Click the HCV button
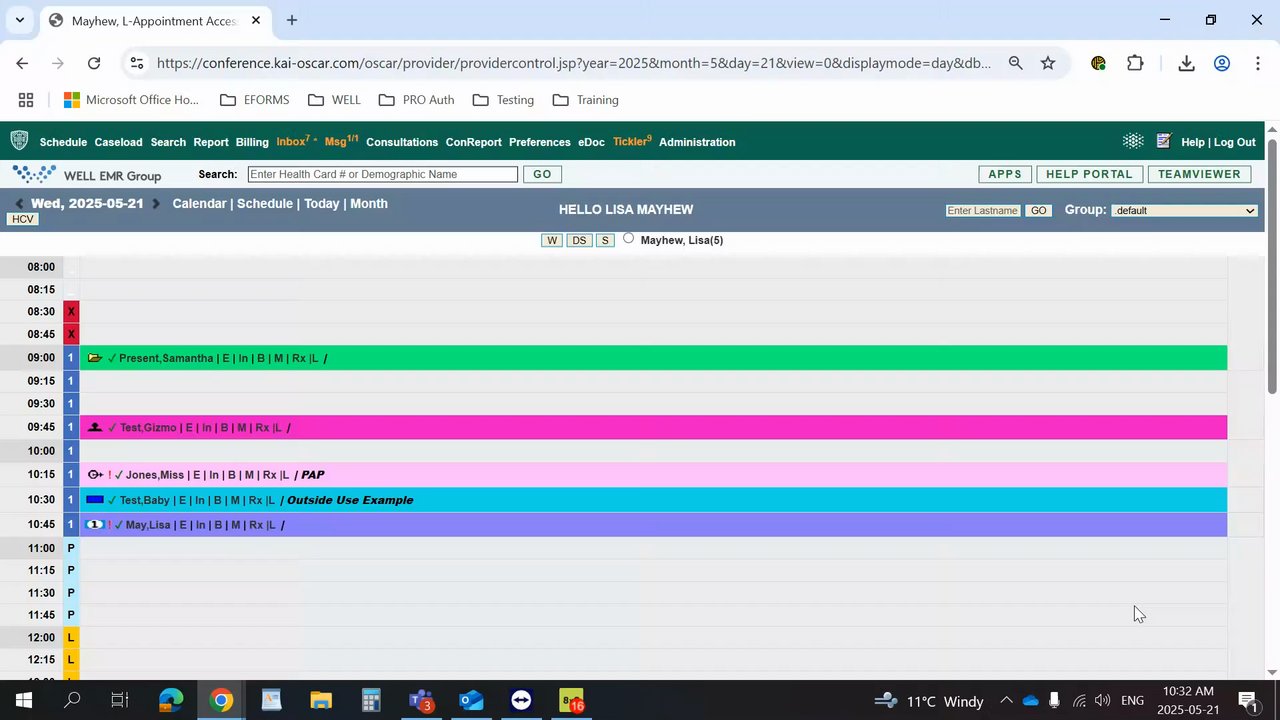Viewport: 1280px width, 720px height. tap(22, 219)
